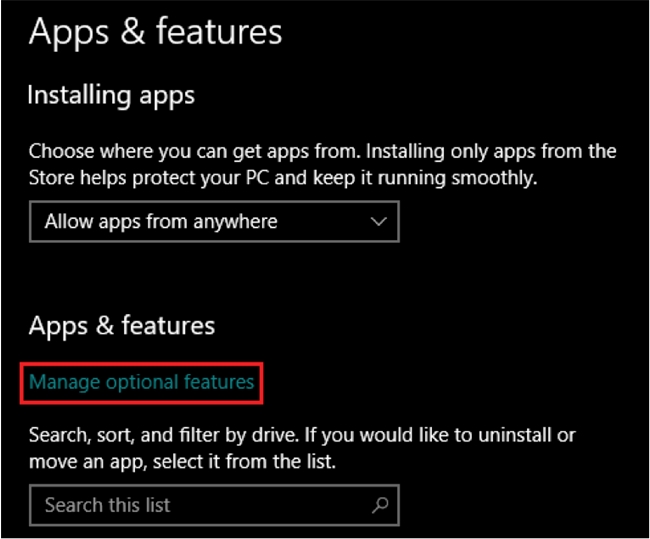Click the Choose where you can get apps text

(x=323, y=151)
